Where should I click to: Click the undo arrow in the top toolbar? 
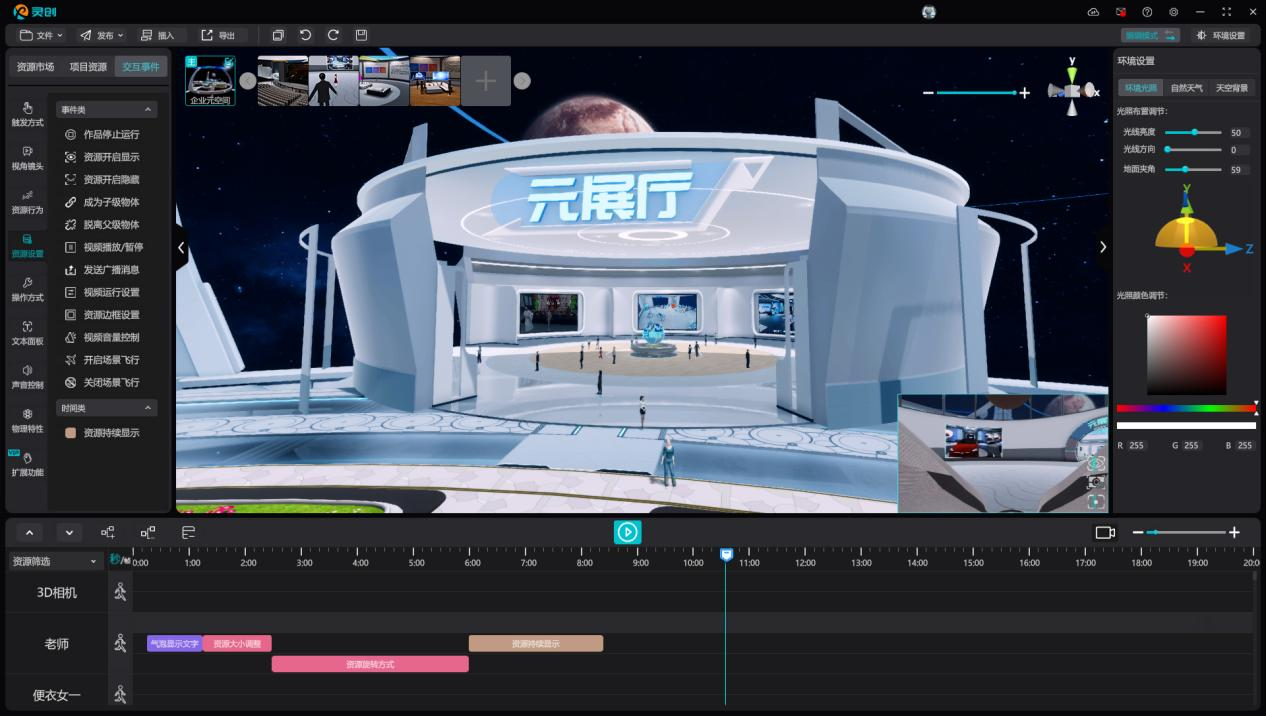tap(306, 35)
